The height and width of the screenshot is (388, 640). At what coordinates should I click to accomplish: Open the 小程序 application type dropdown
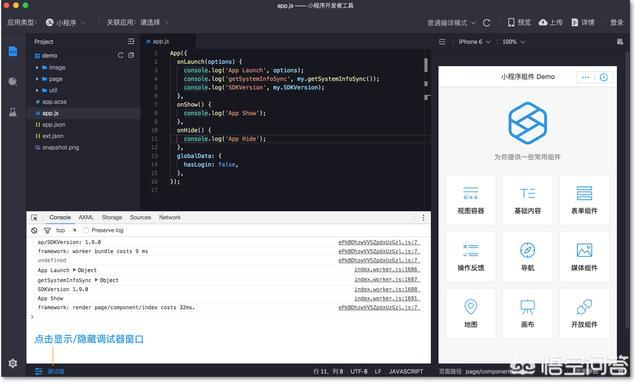pyautogui.click(x=65, y=23)
